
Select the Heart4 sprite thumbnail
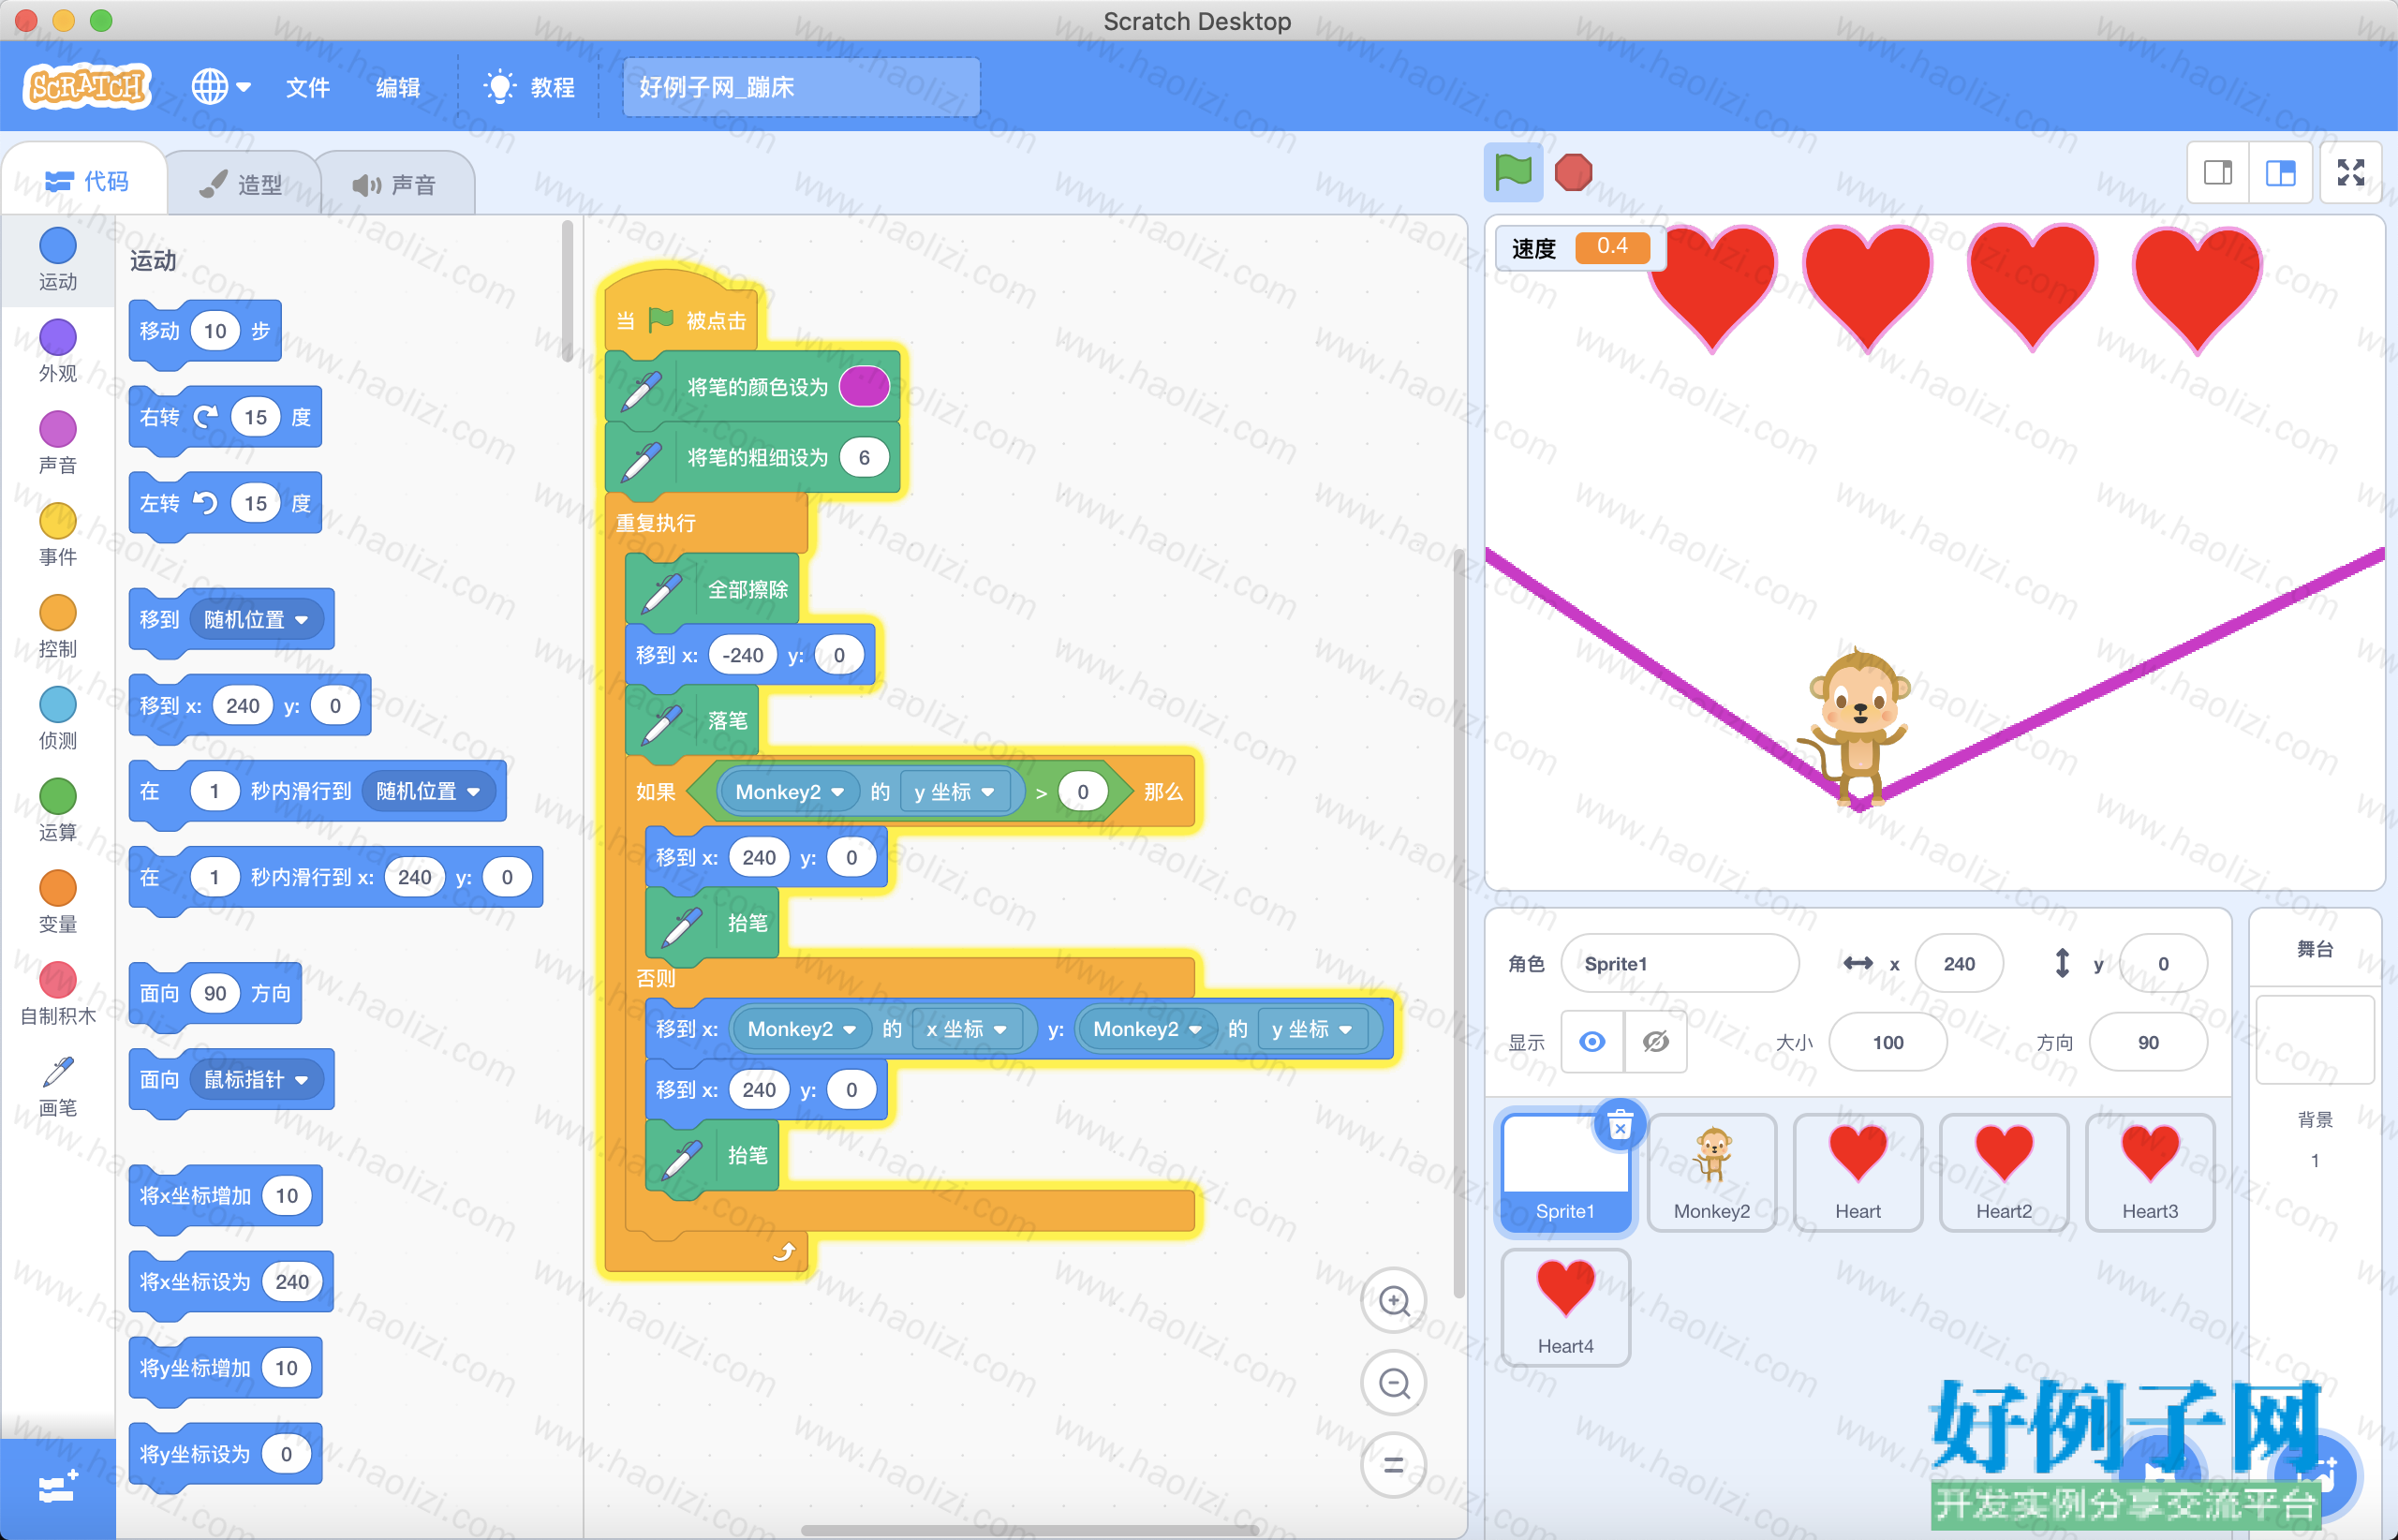(x=1566, y=1307)
